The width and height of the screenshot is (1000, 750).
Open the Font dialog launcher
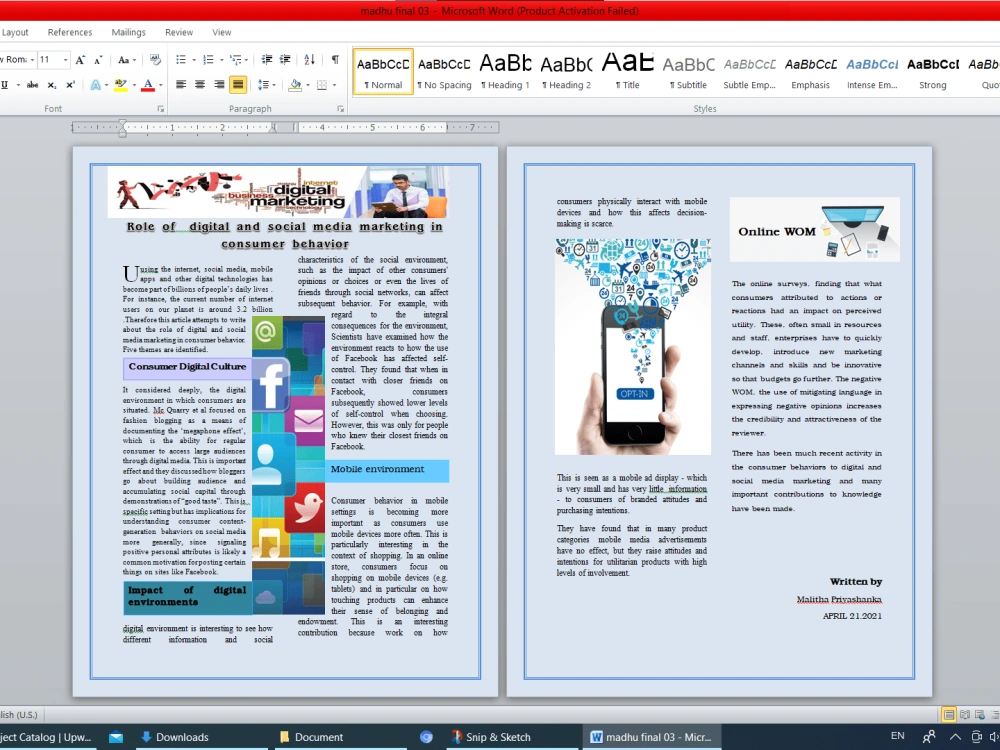coord(161,109)
